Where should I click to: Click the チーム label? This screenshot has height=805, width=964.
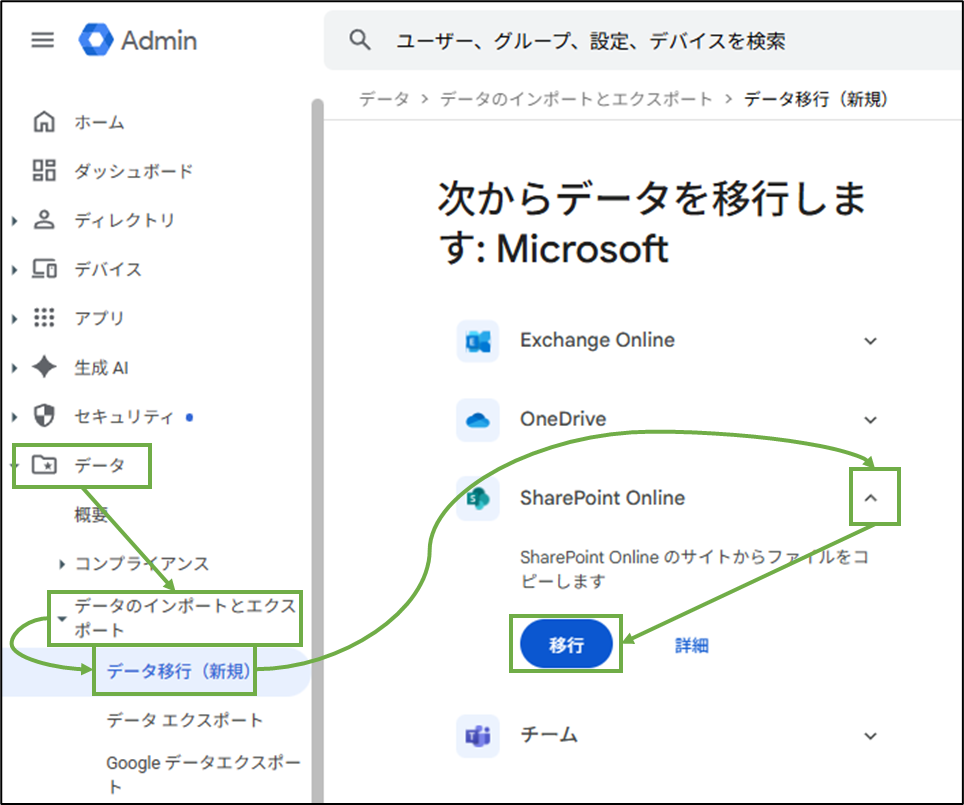pyautogui.click(x=549, y=735)
